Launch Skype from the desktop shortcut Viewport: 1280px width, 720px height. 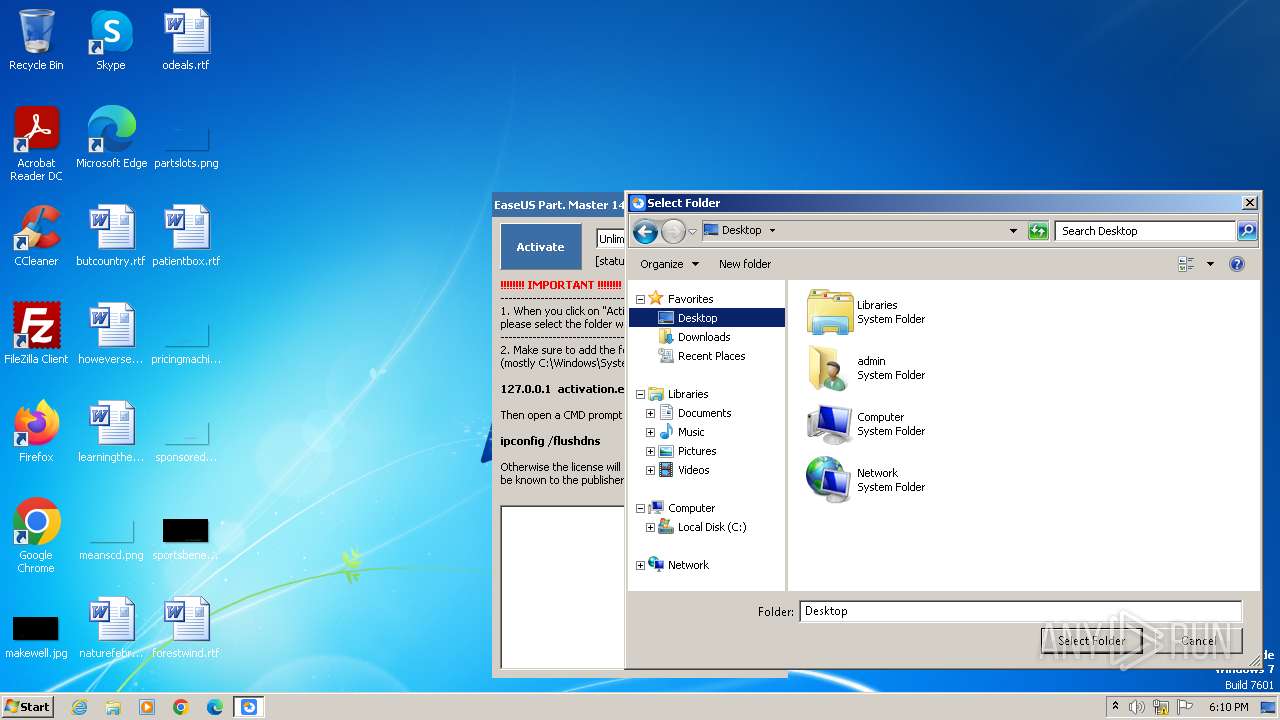[111, 40]
